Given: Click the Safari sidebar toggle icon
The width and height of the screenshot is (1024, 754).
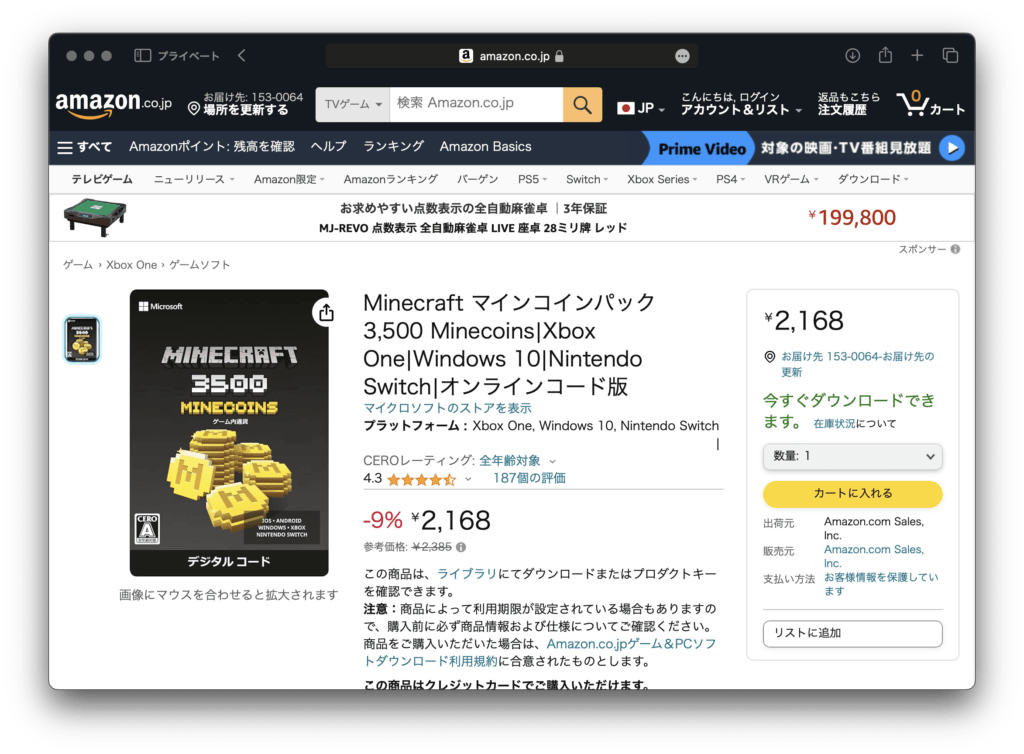Looking at the screenshot, I should [x=143, y=56].
